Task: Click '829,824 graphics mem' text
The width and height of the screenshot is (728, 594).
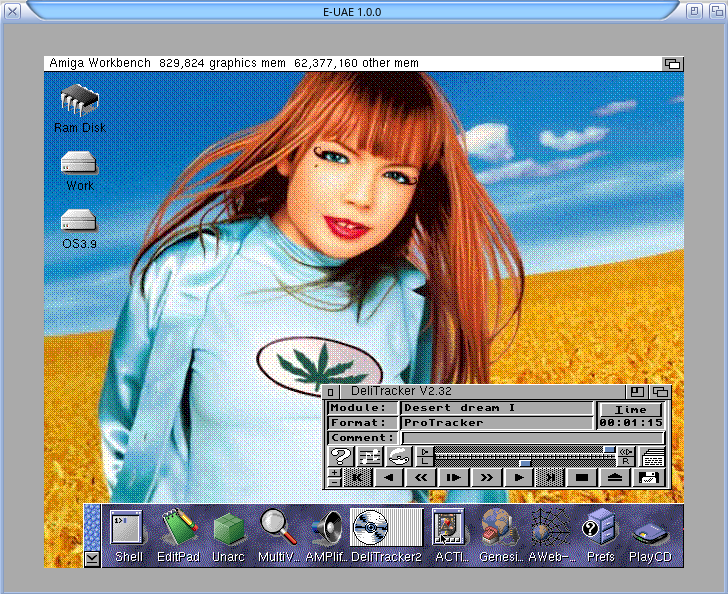Action: pyautogui.click(x=222, y=63)
